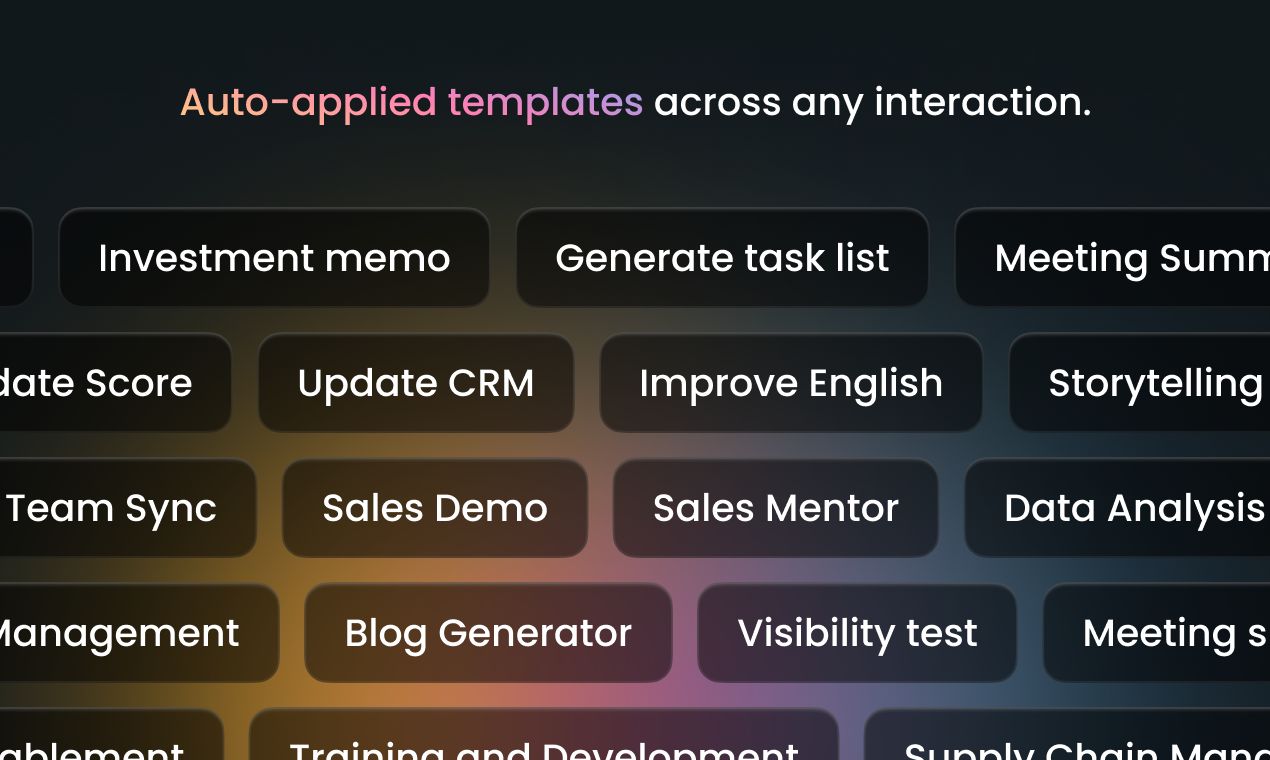Select the chip ending in Management
Image resolution: width=1270 pixels, height=760 pixels.
coord(139,633)
